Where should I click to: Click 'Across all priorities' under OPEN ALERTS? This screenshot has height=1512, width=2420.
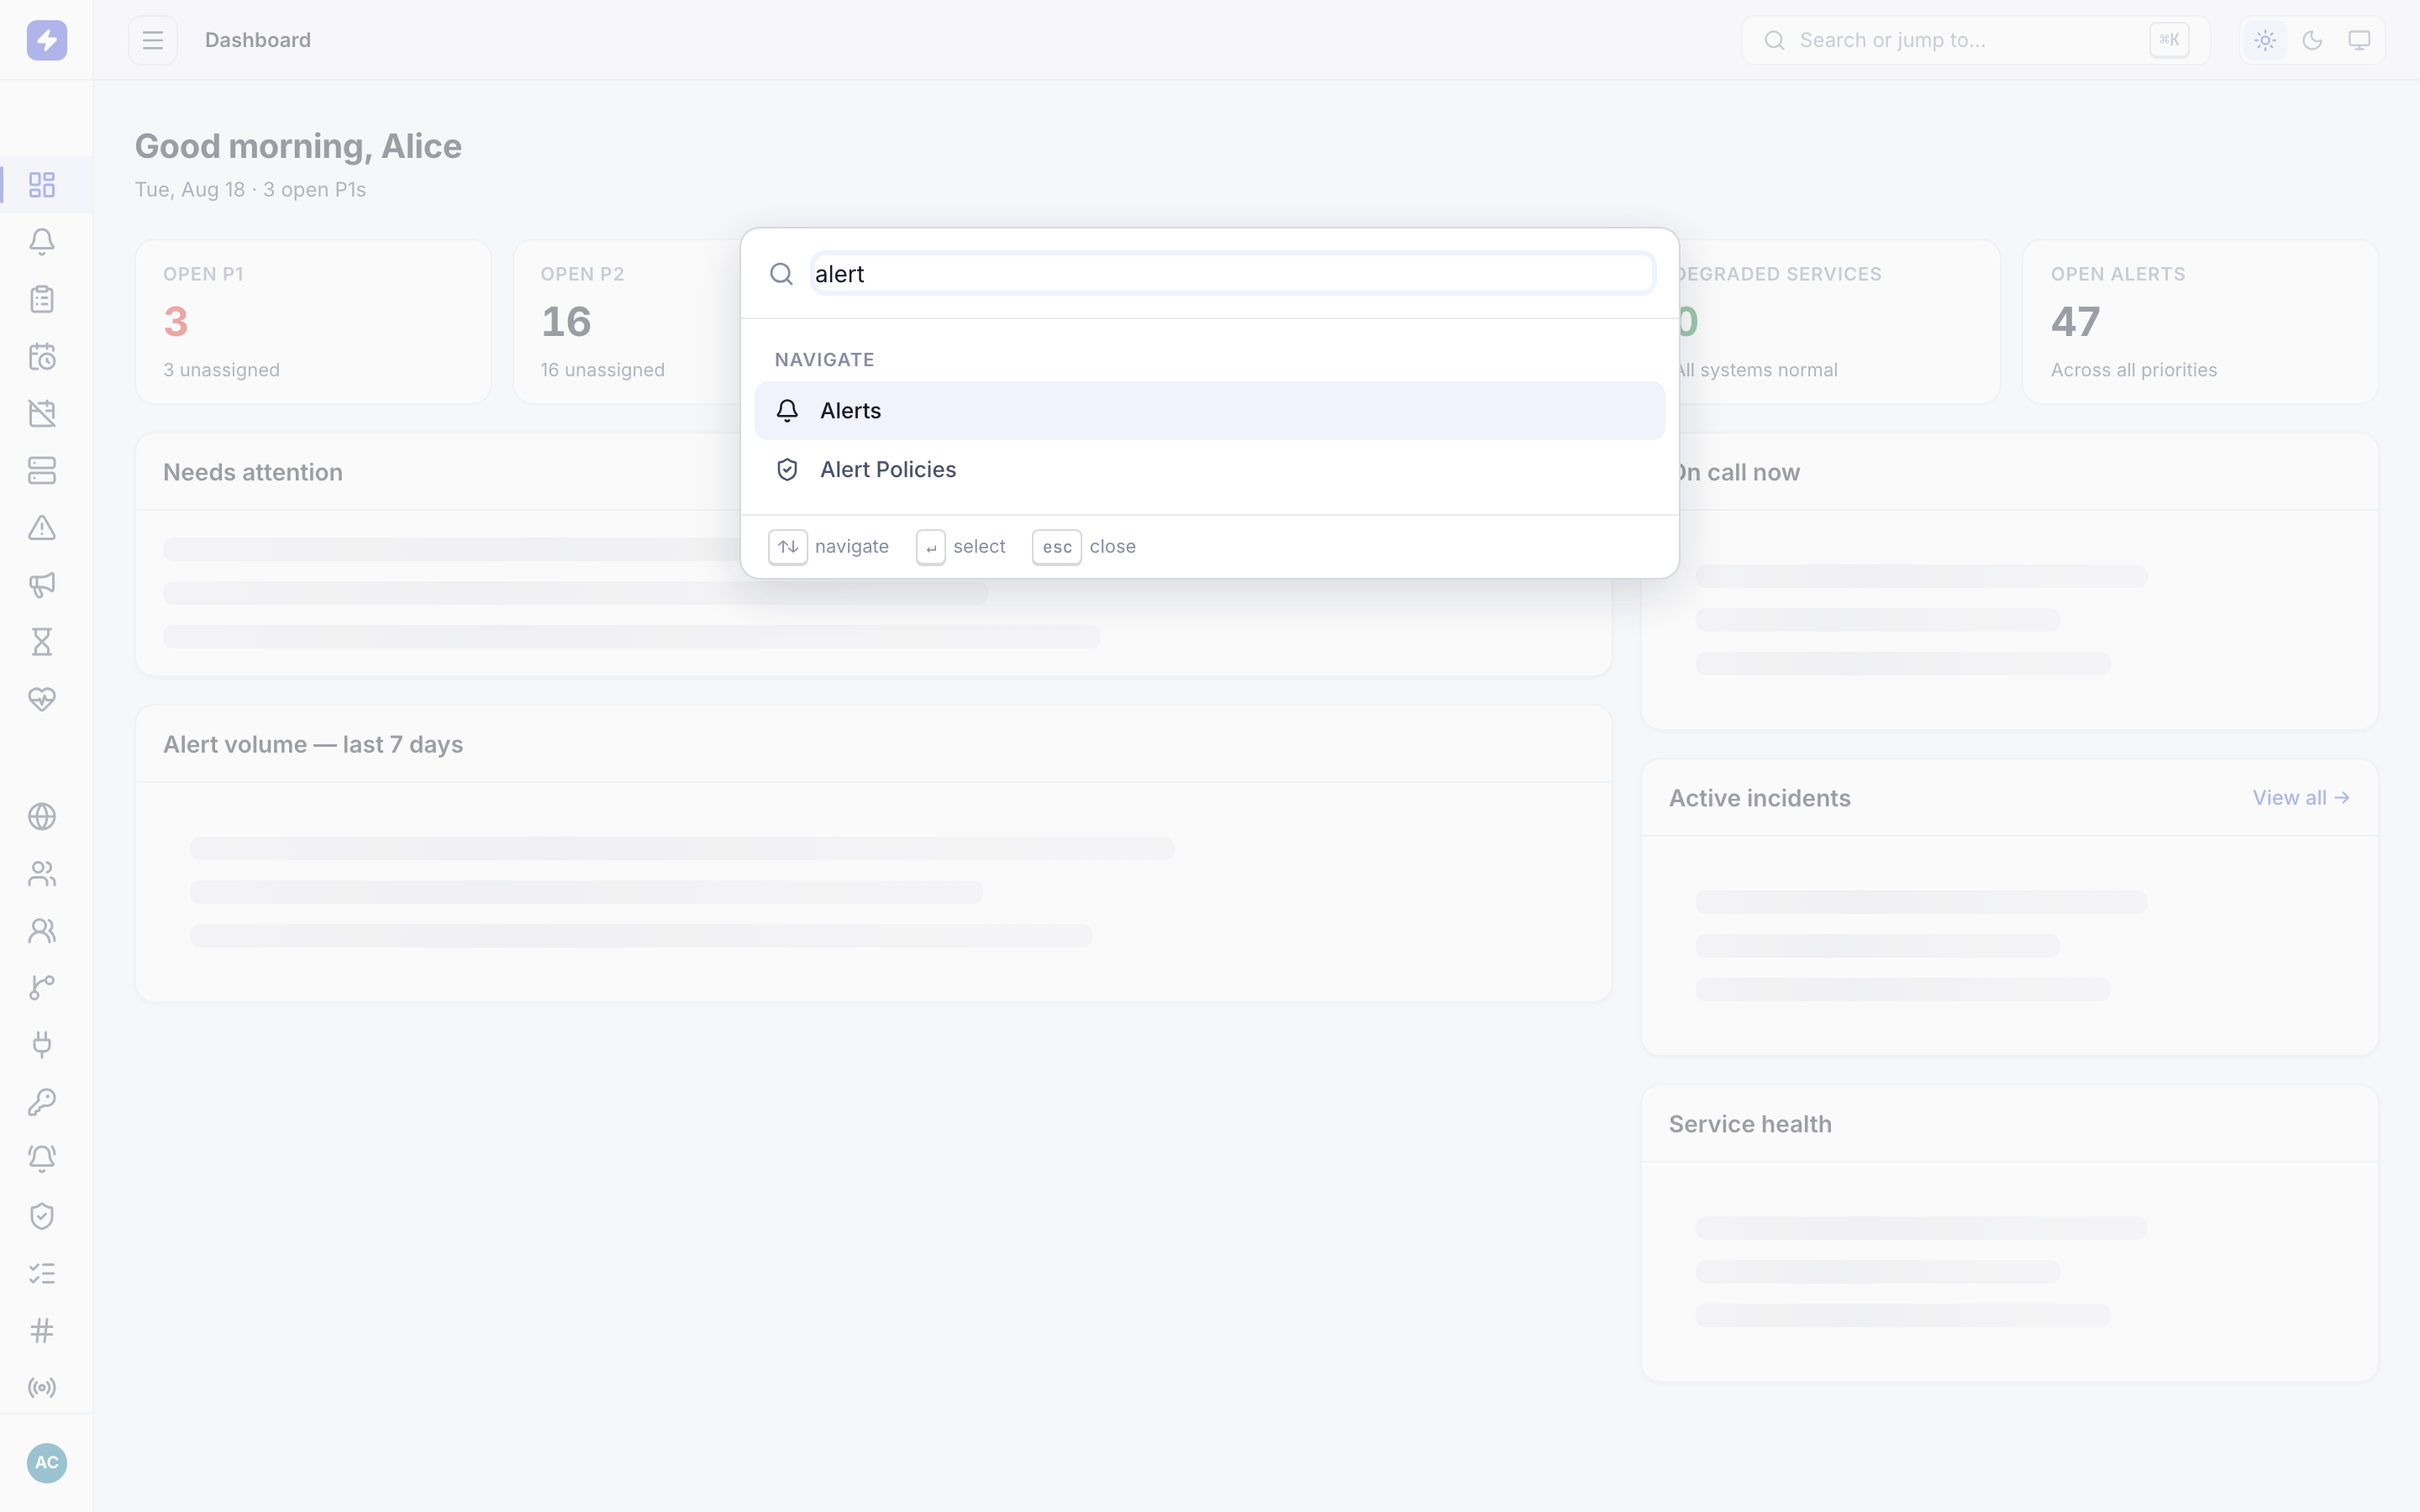pos(2133,370)
